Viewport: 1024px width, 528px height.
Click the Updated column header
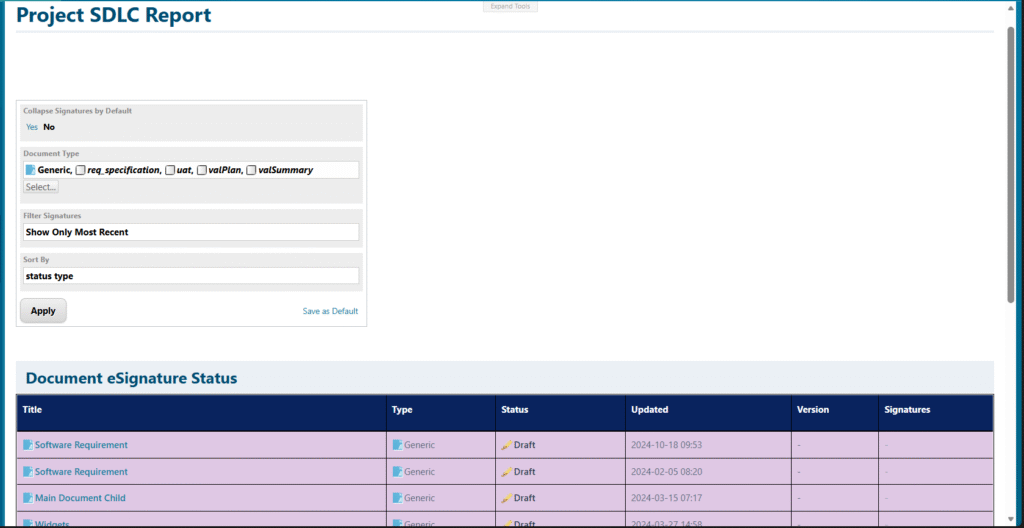(x=650, y=409)
